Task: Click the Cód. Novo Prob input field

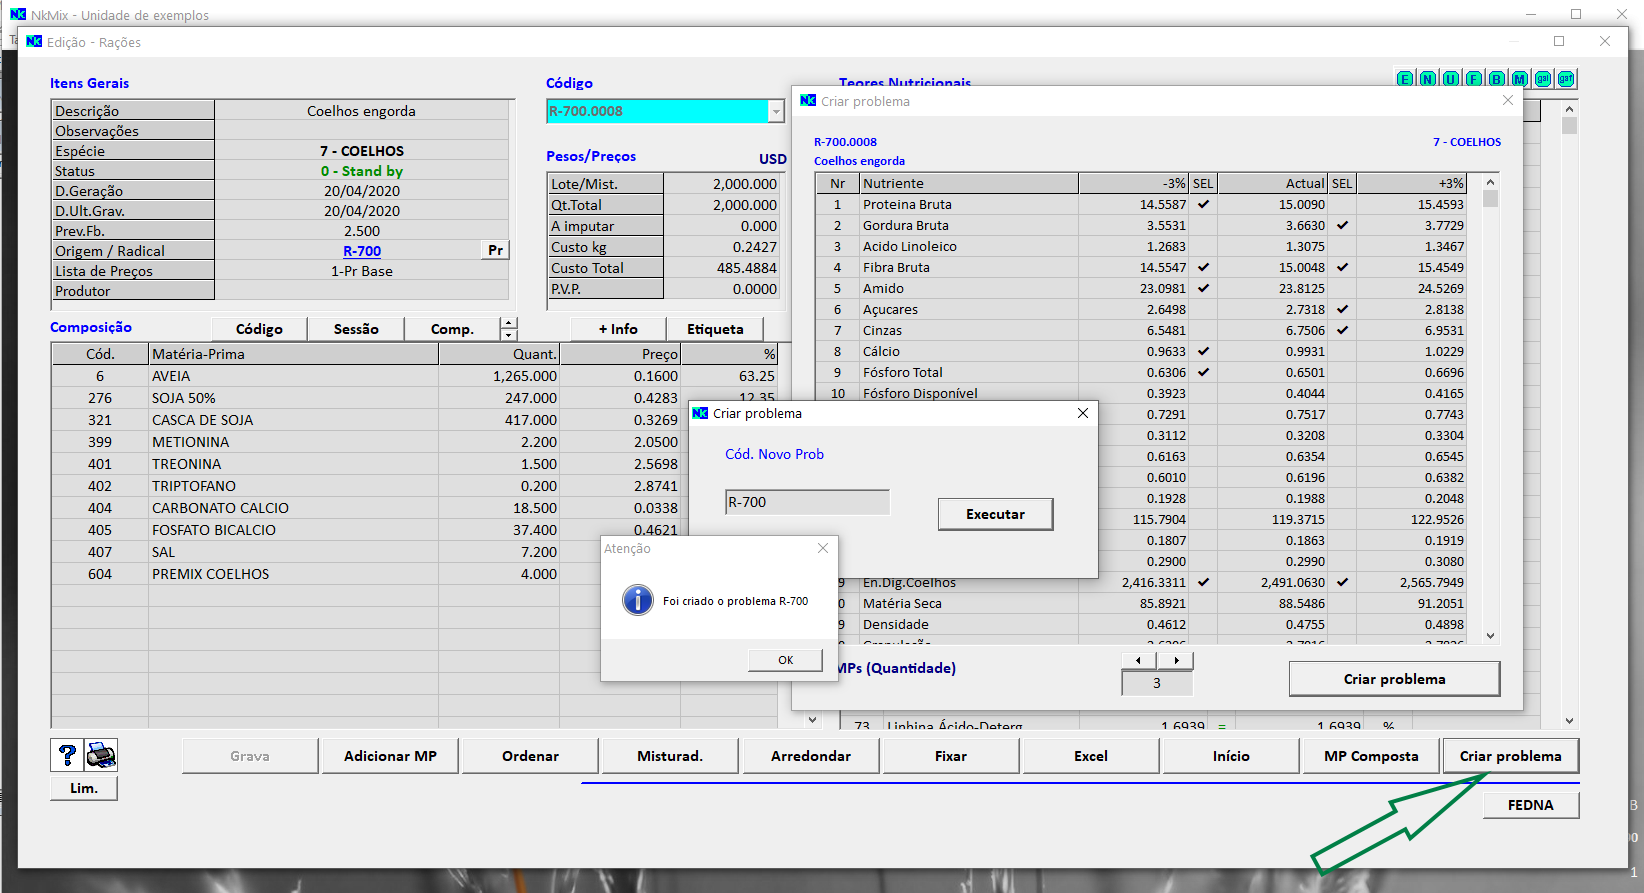Action: [x=807, y=502]
